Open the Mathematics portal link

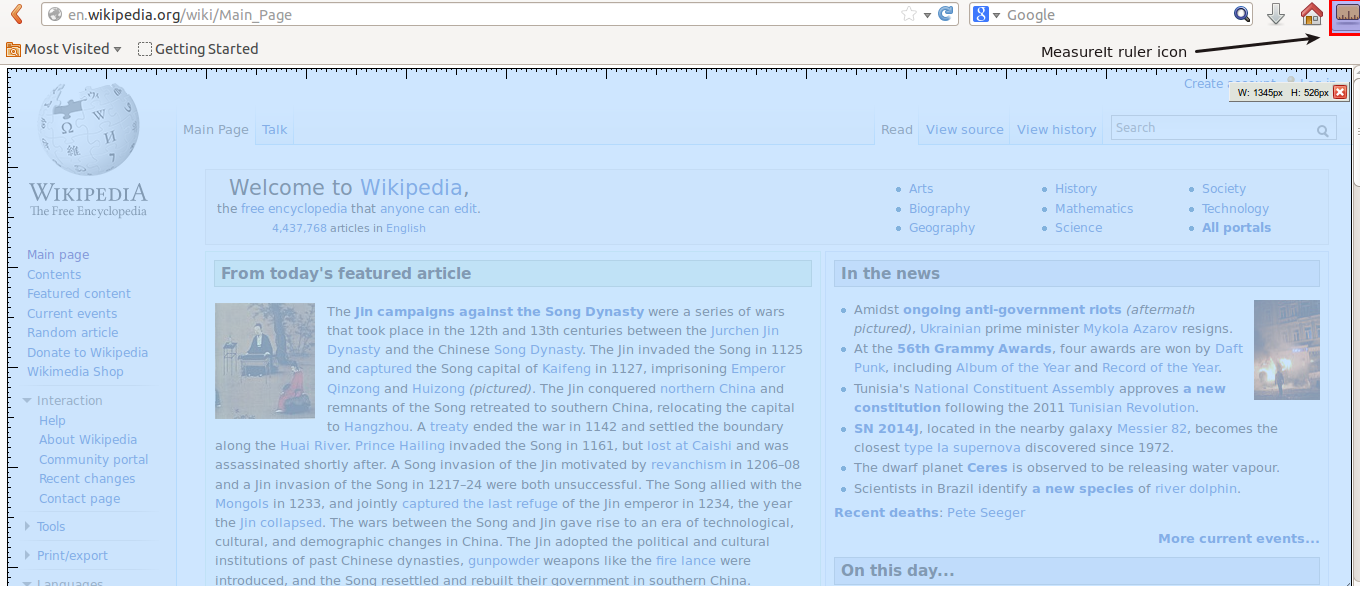point(1094,209)
